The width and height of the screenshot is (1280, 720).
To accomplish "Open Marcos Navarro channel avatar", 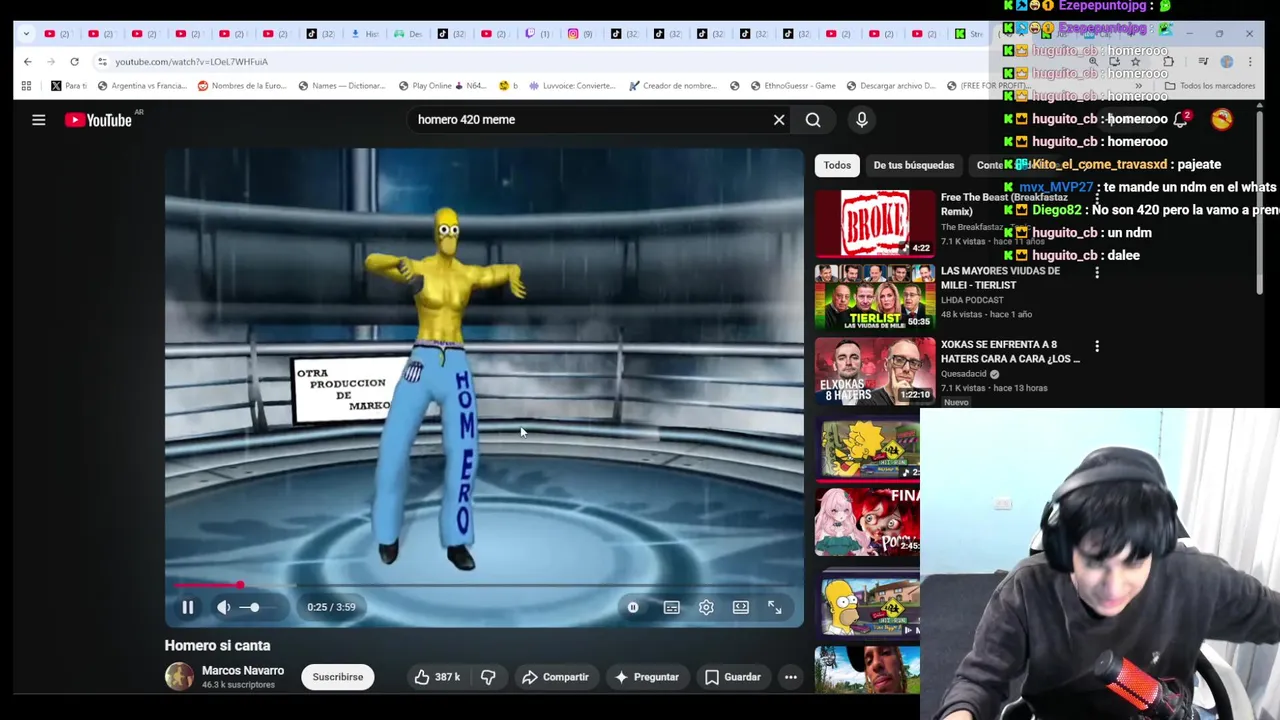I will tap(179, 677).
